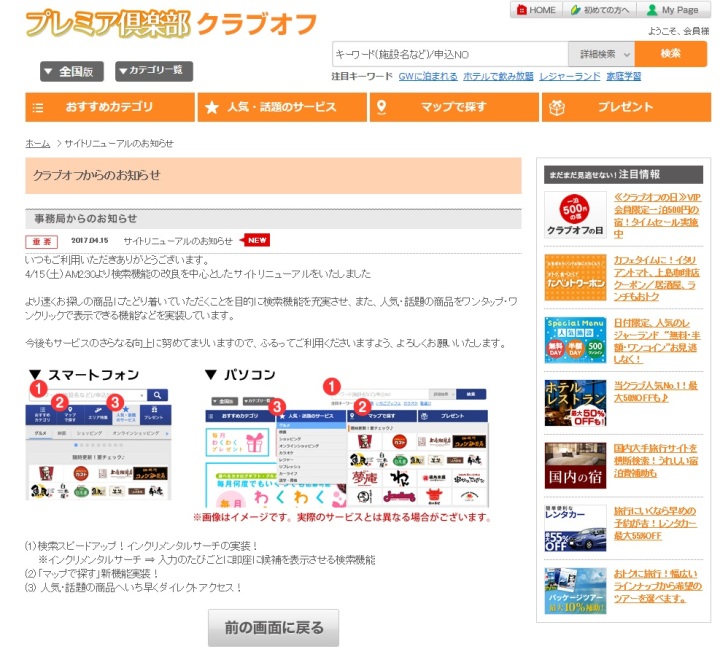Click the プレミア倶楽部 クラブオフ logo

click(171, 24)
